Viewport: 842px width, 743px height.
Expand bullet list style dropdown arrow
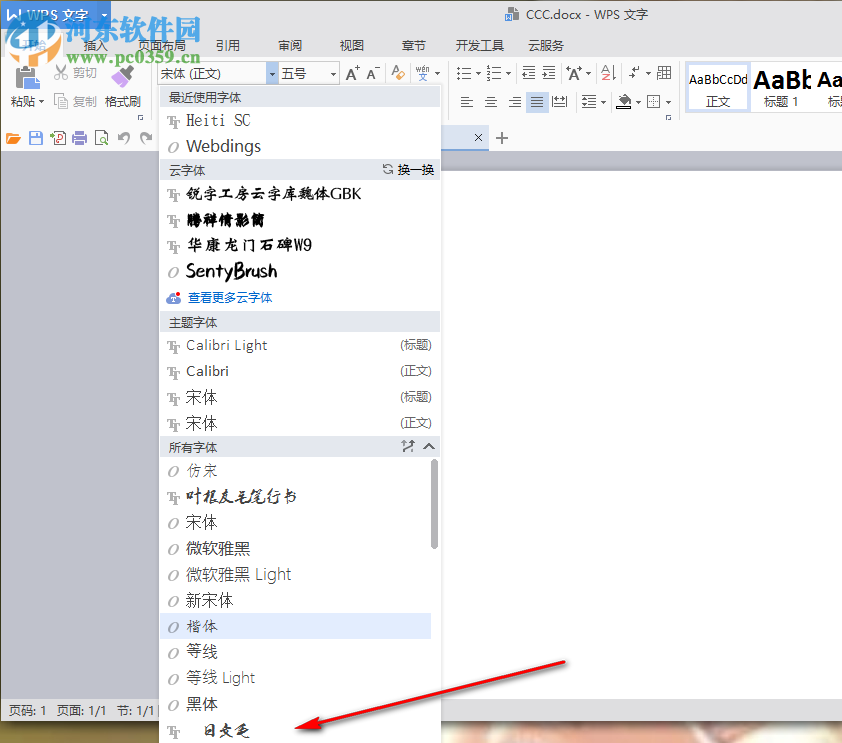click(478, 74)
